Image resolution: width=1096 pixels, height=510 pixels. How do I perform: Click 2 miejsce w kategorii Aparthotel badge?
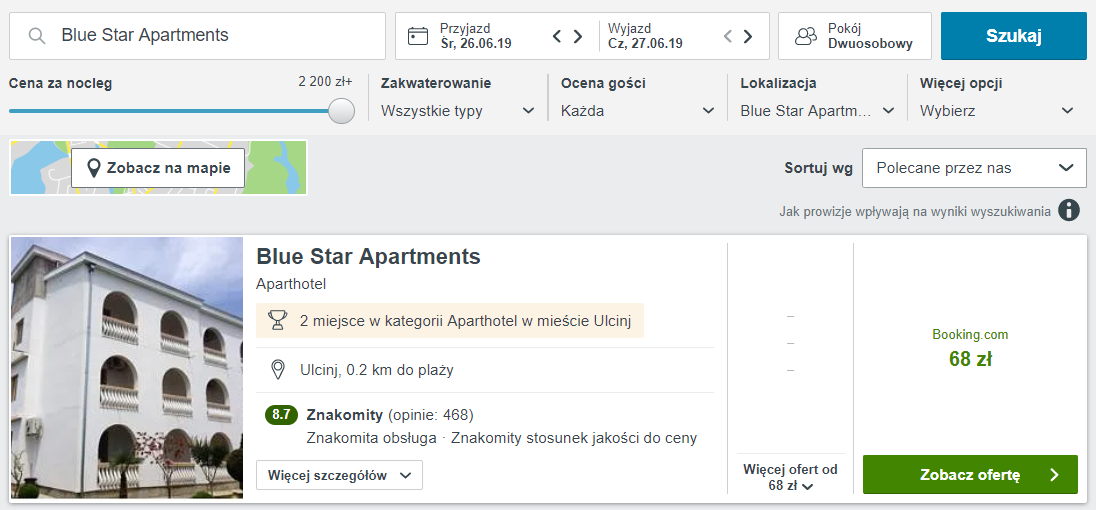click(449, 321)
